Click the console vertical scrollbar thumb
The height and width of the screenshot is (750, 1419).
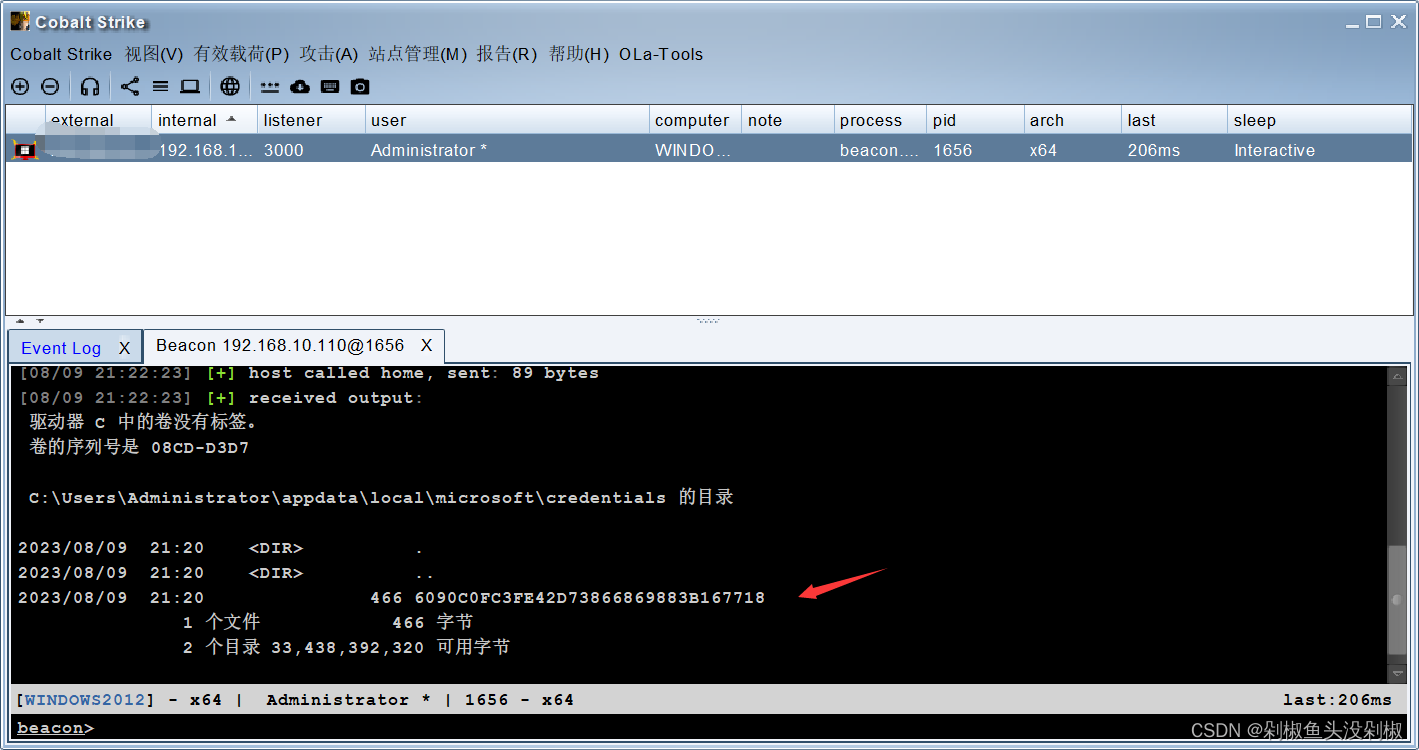(1397, 600)
